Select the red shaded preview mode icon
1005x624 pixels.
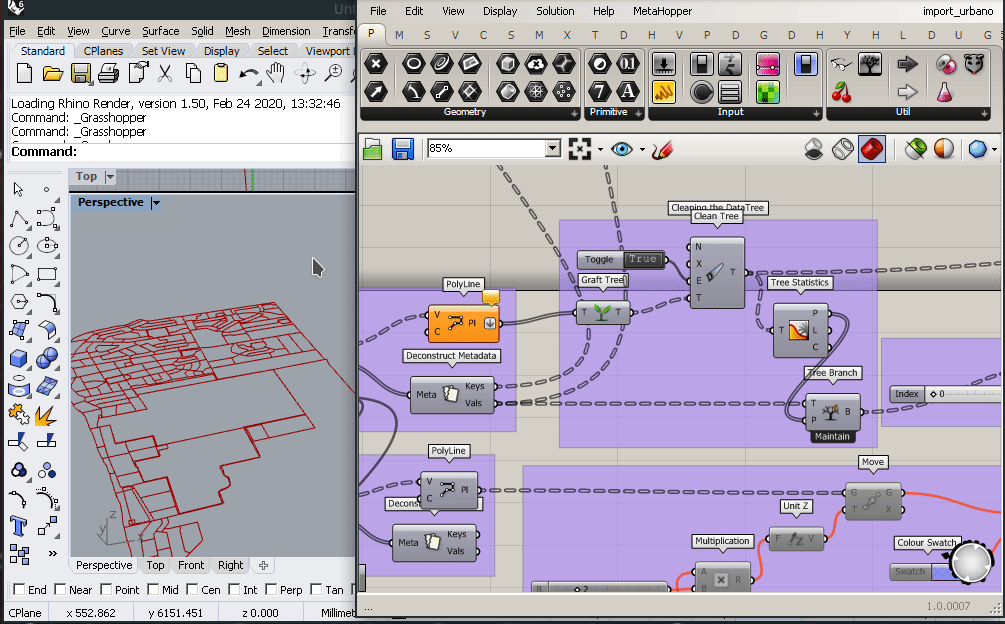[872, 150]
